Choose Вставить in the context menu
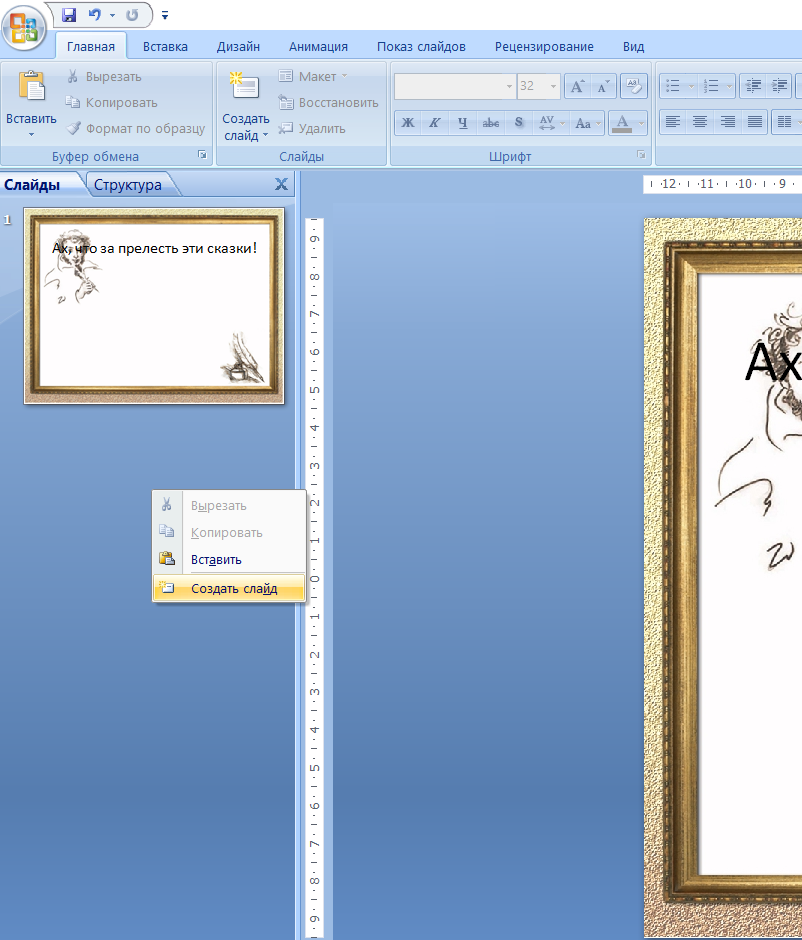The width and height of the screenshot is (802, 940). (x=229, y=559)
